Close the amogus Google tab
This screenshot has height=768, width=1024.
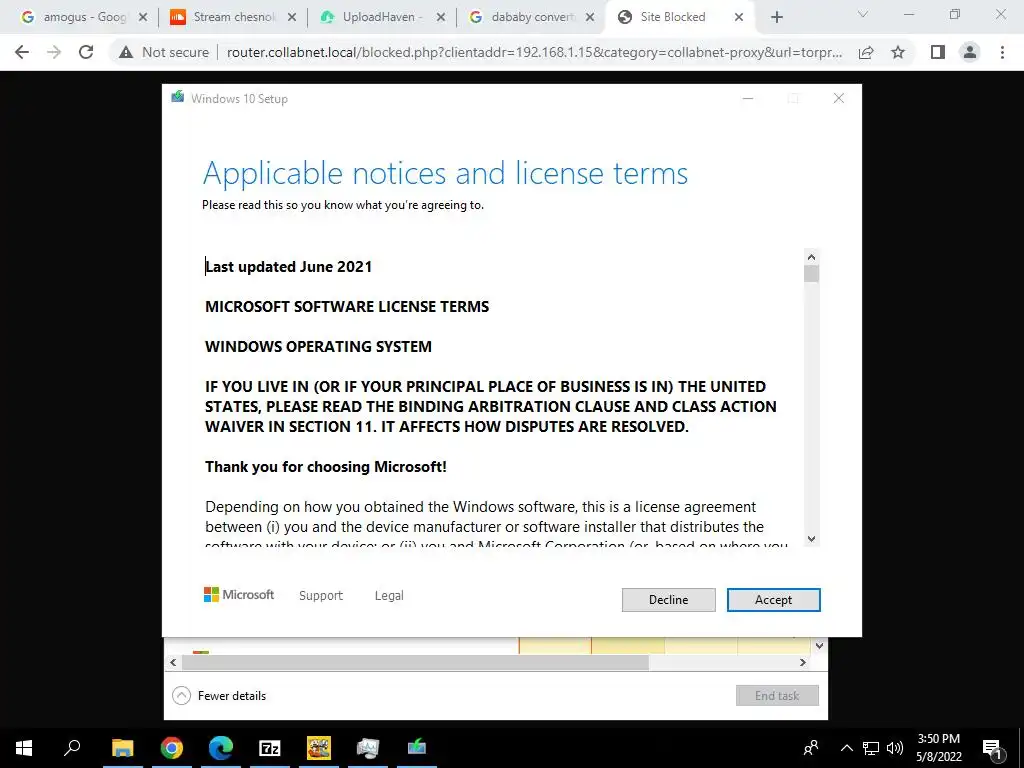(x=143, y=18)
